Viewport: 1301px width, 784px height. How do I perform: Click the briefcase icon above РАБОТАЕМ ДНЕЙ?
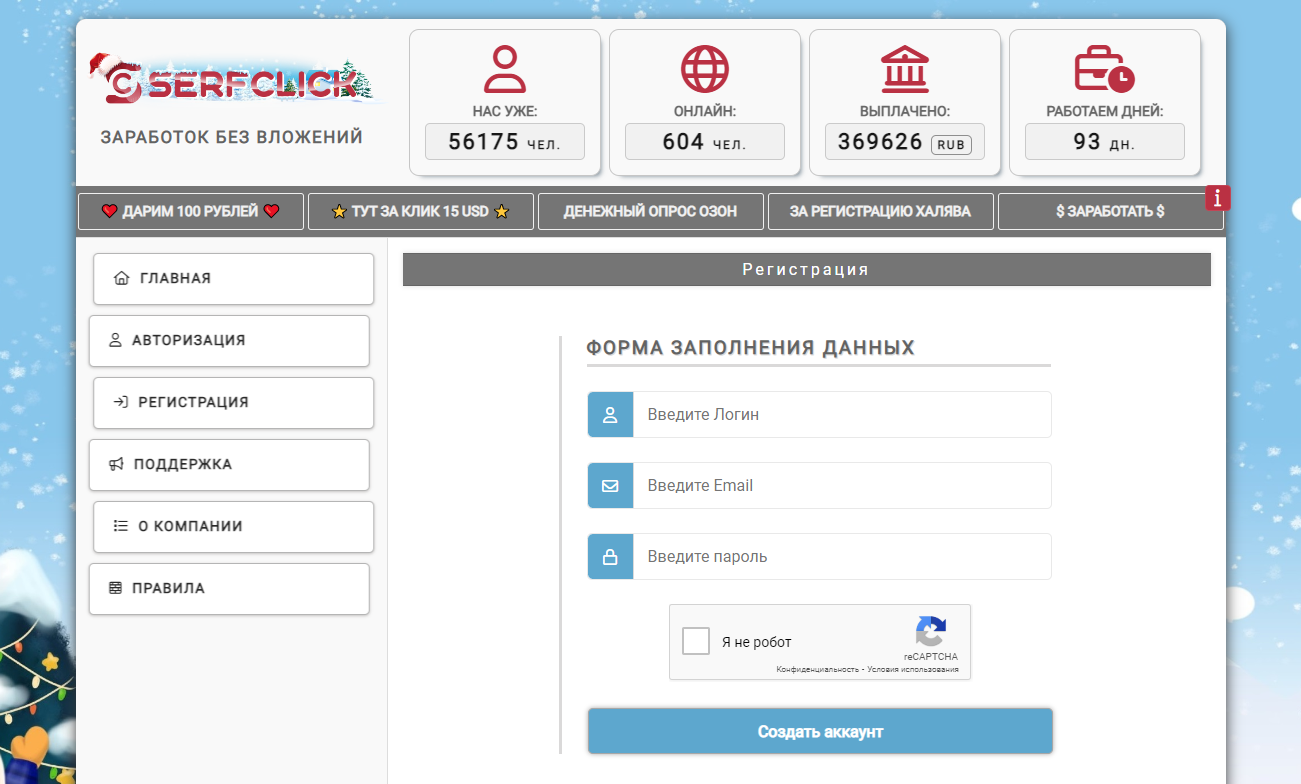[1105, 70]
